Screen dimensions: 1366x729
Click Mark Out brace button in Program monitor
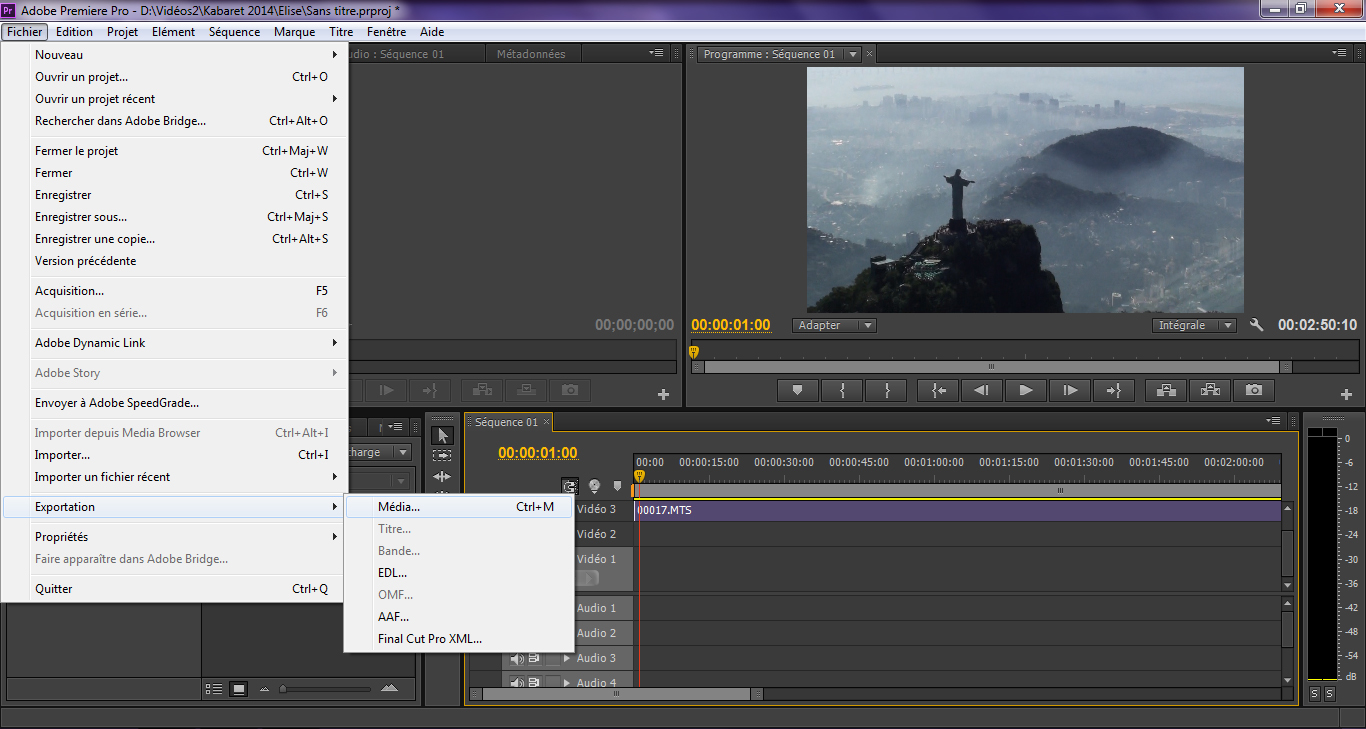[886, 390]
